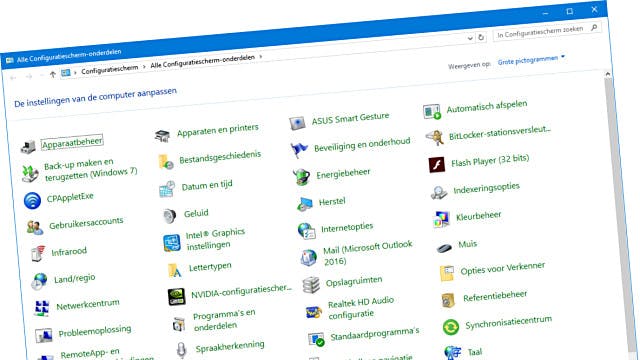
Task: Open Intel Graphics instellingen icon
Action: (x=172, y=243)
